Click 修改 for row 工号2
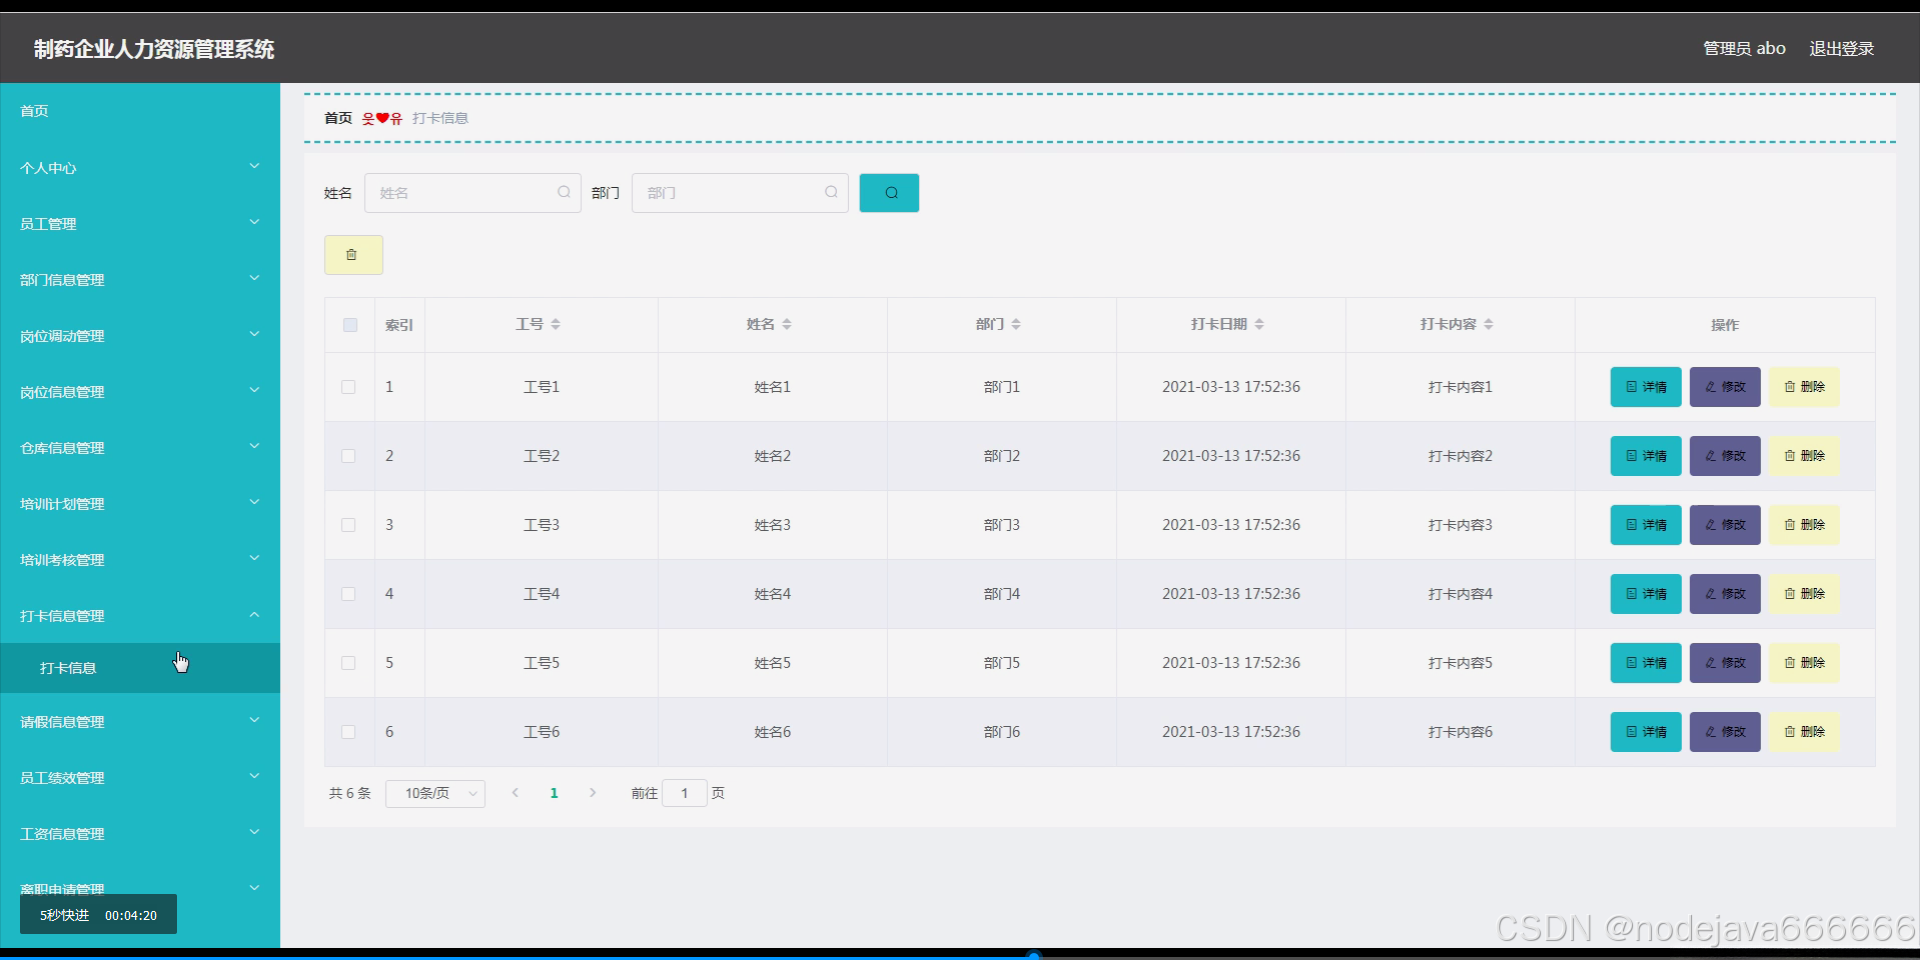1920x960 pixels. point(1725,456)
